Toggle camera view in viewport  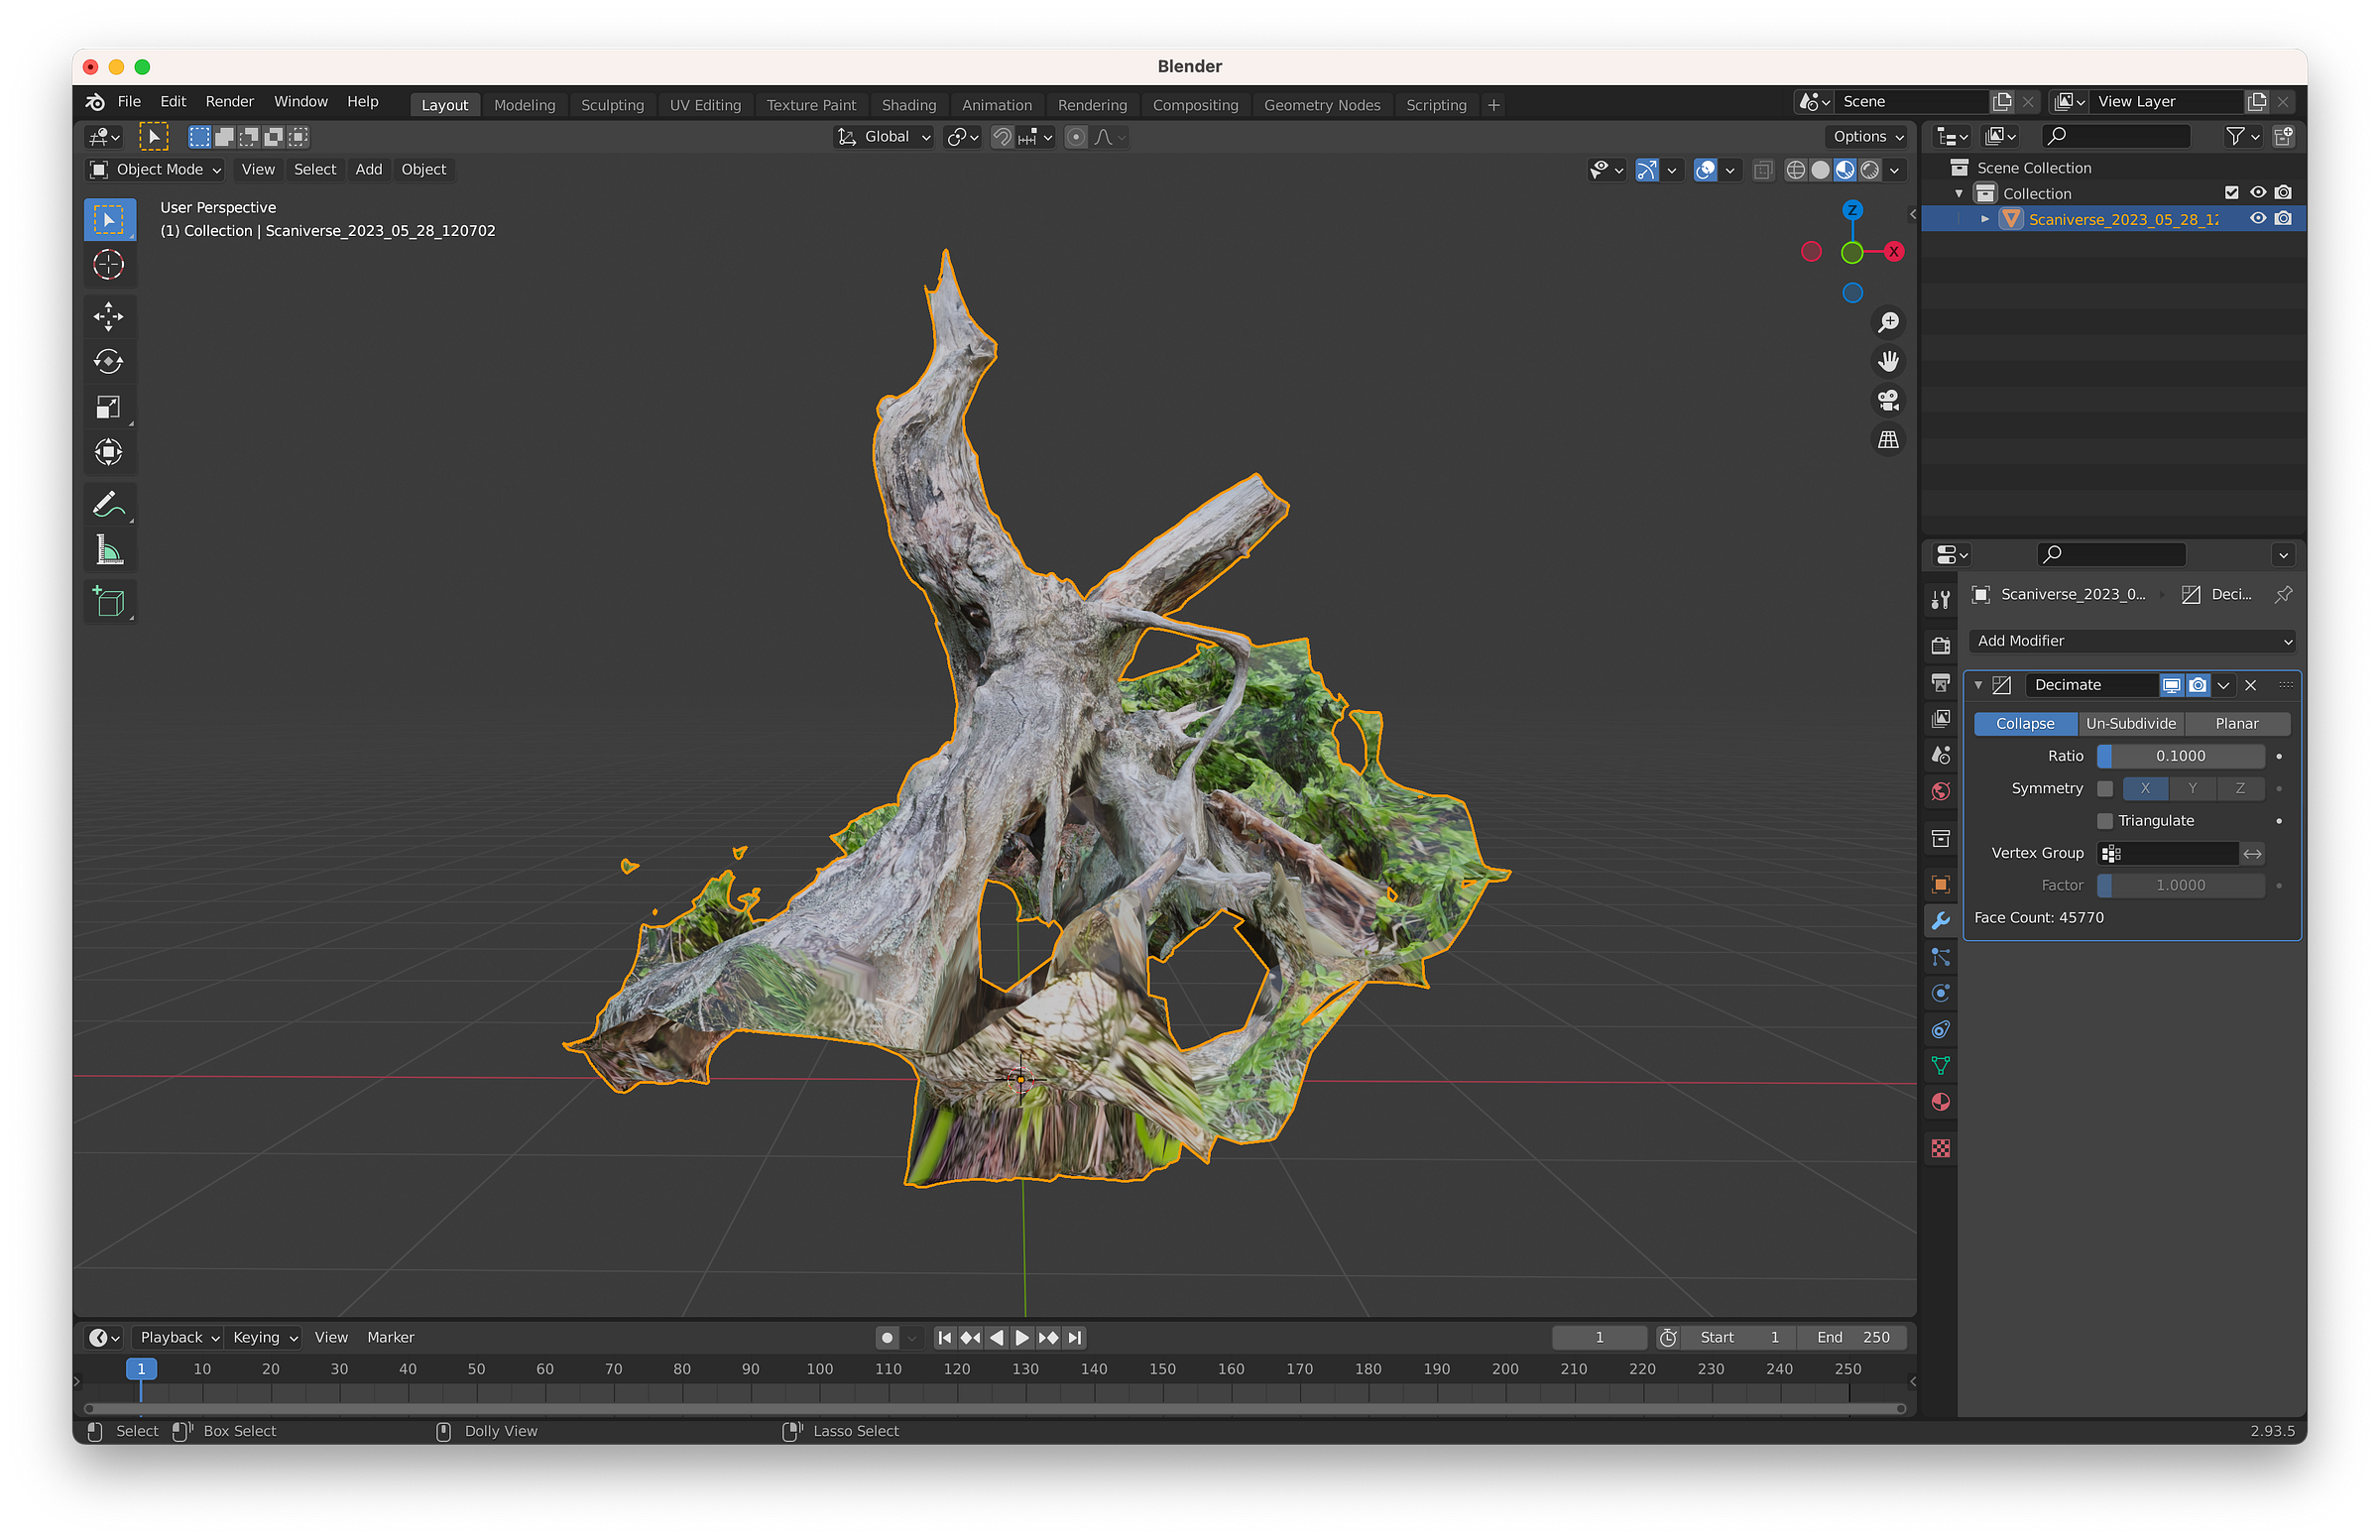1887,401
